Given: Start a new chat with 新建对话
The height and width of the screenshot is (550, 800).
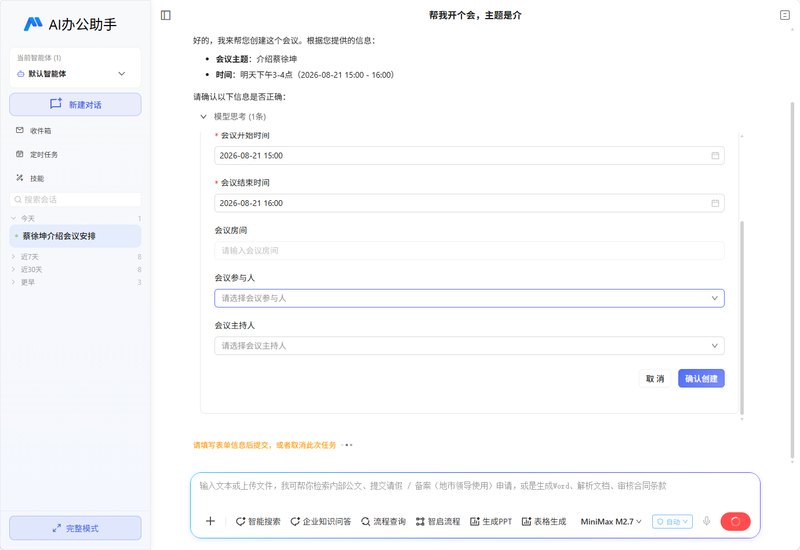Looking at the screenshot, I should pos(76,104).
